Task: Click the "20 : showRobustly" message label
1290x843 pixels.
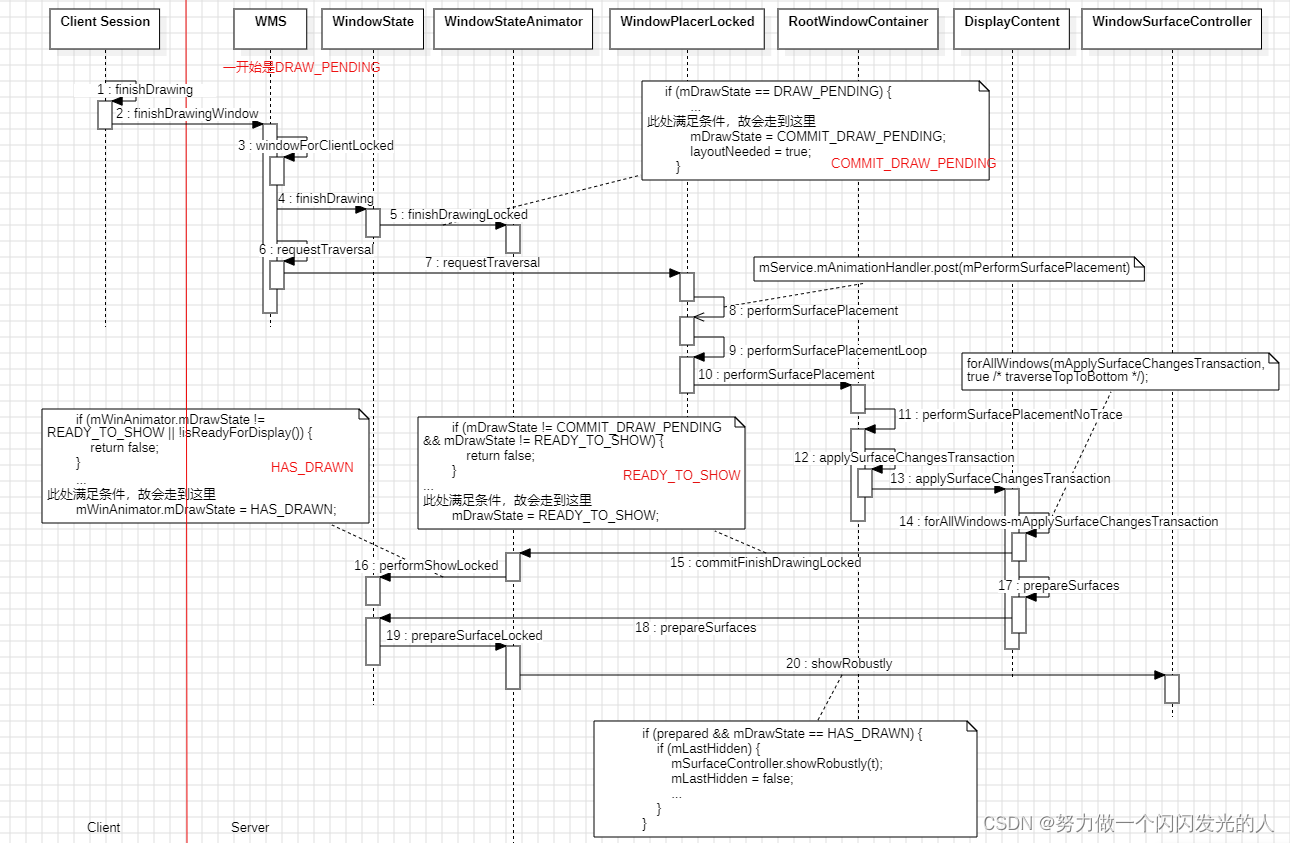Action: click(x=838, y=663)
